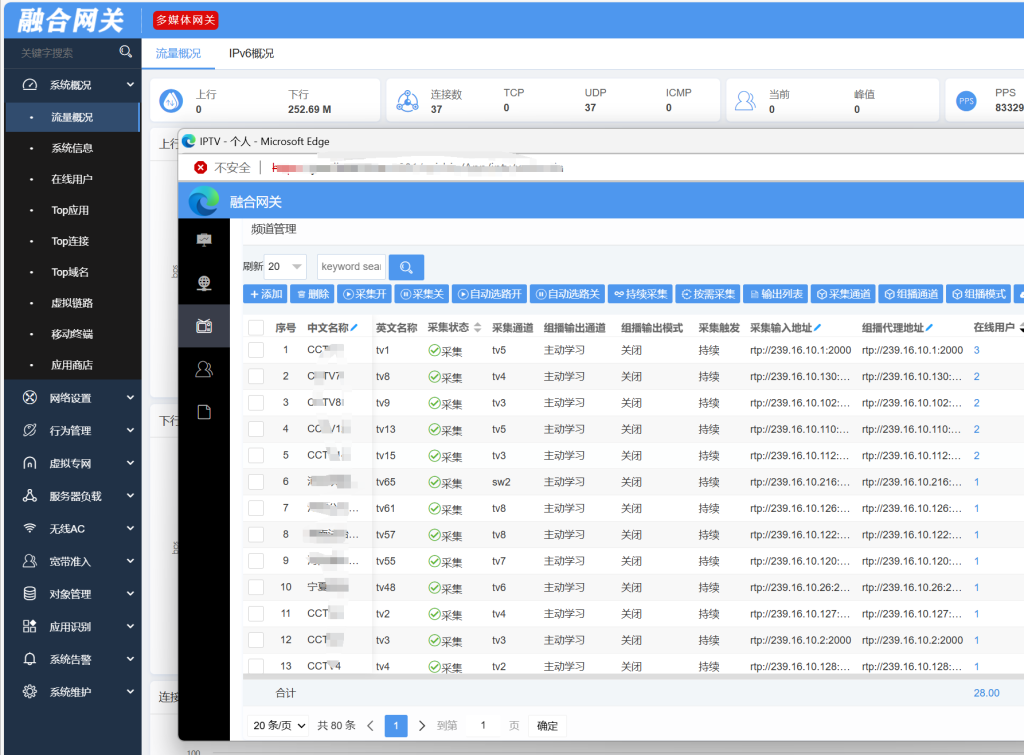Image resolution: width=1024 pixels, height=755 pixels.
Task: Open the 20 条/页 page size dropdown
Action: (278, 726)
